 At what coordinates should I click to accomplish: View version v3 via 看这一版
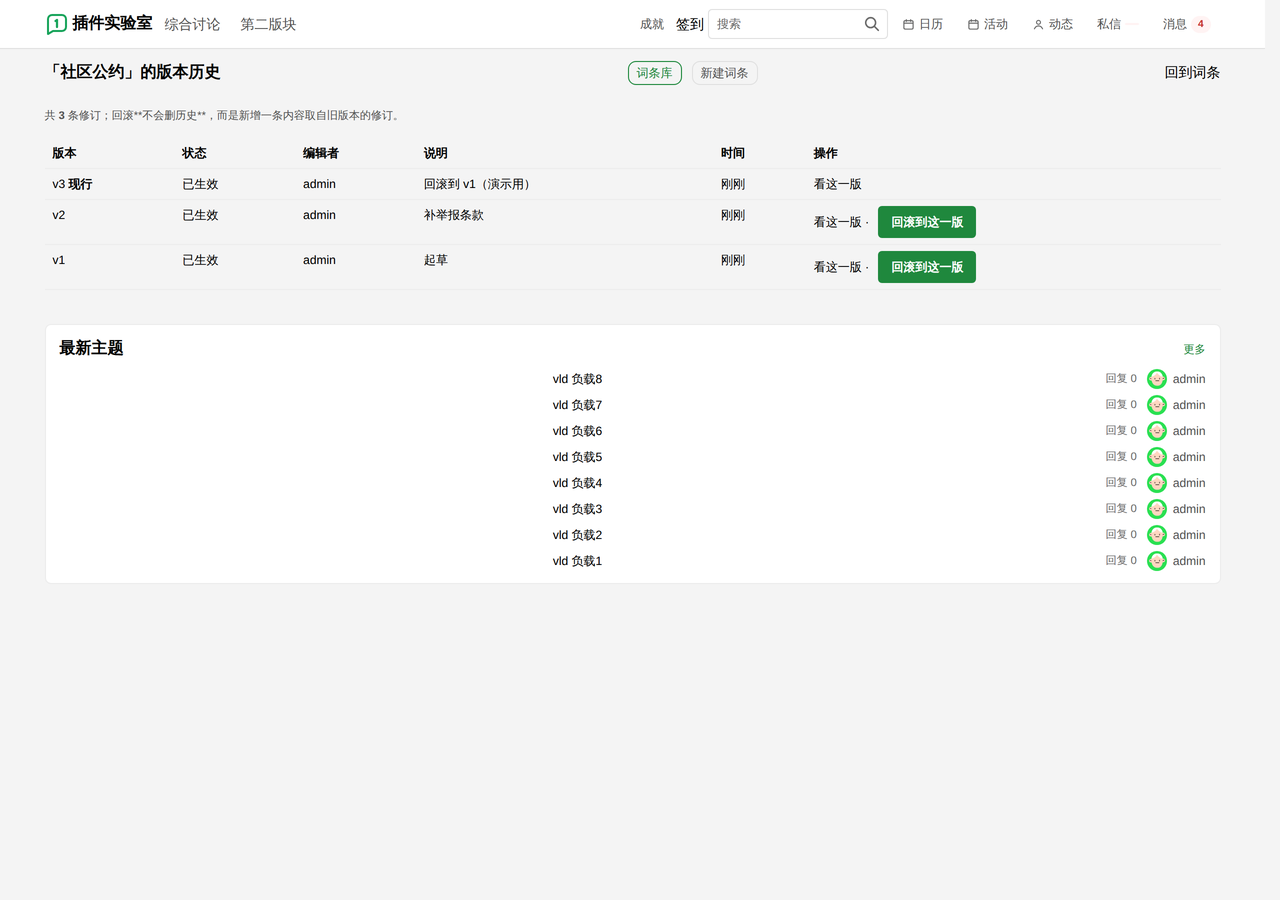pos(837,184)
